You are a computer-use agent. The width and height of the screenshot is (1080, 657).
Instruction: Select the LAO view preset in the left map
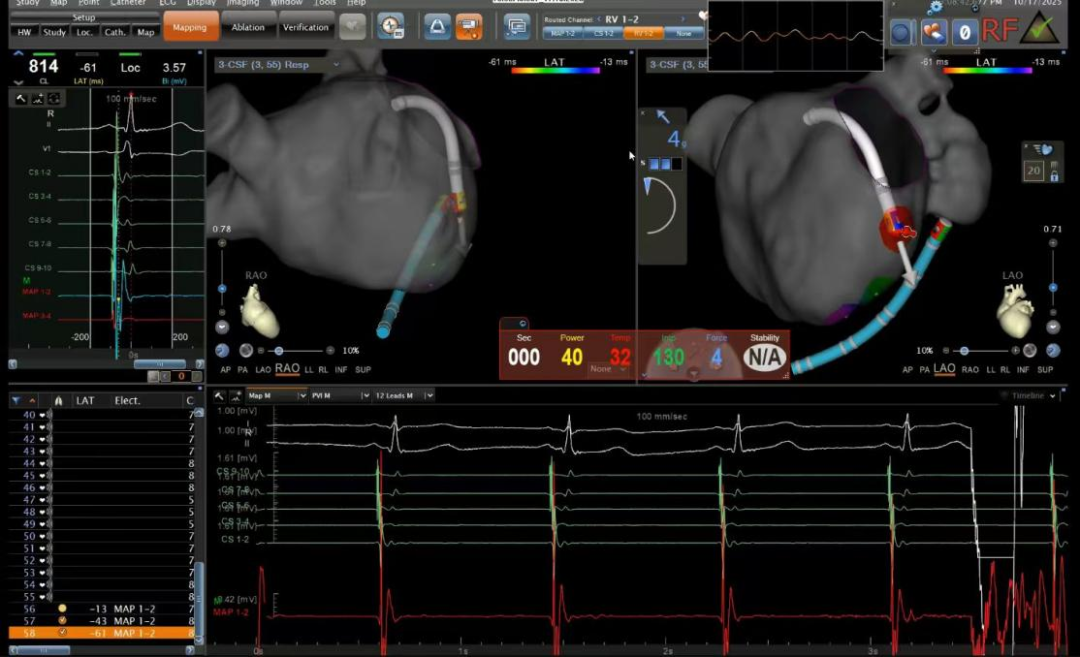coord(263,370)
